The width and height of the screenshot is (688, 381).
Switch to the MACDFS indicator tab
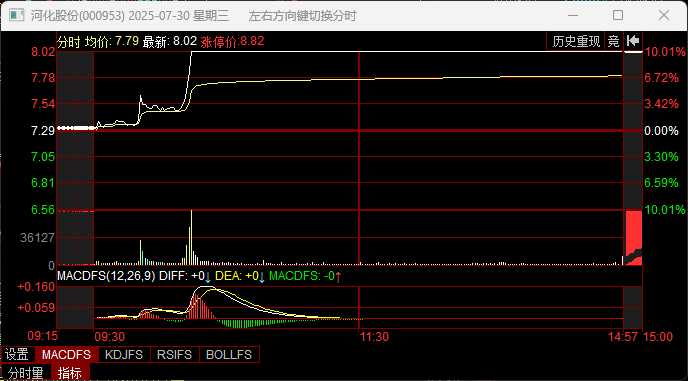point(66,355)
